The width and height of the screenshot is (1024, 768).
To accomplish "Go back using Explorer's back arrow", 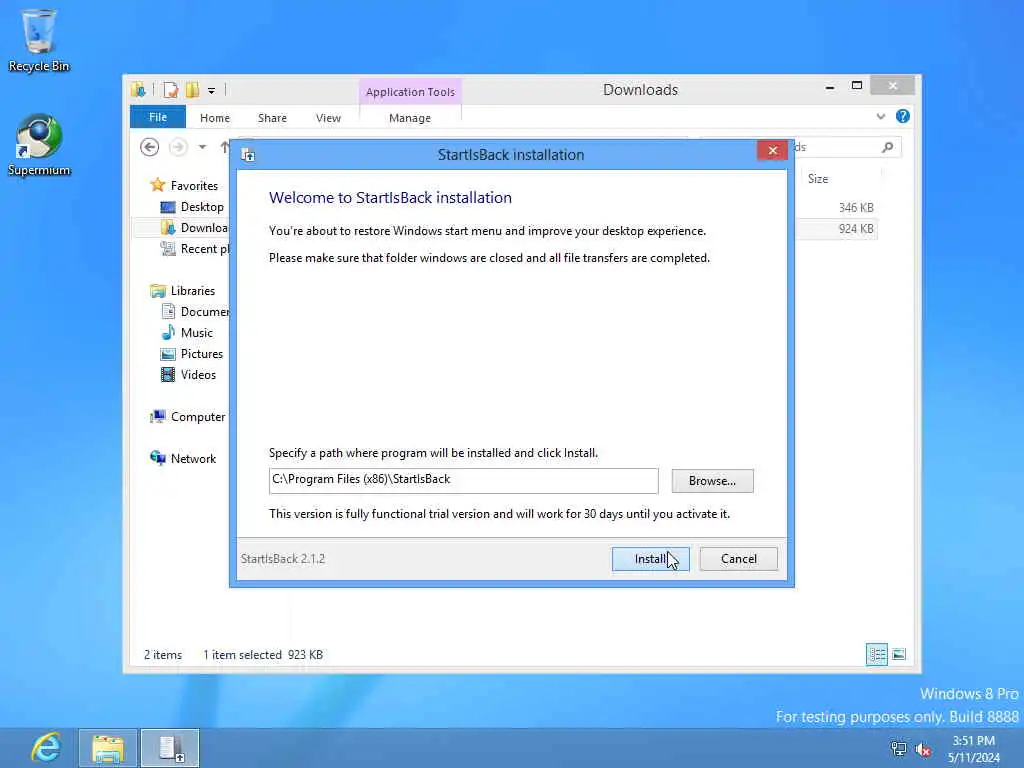I will (150, 147).
